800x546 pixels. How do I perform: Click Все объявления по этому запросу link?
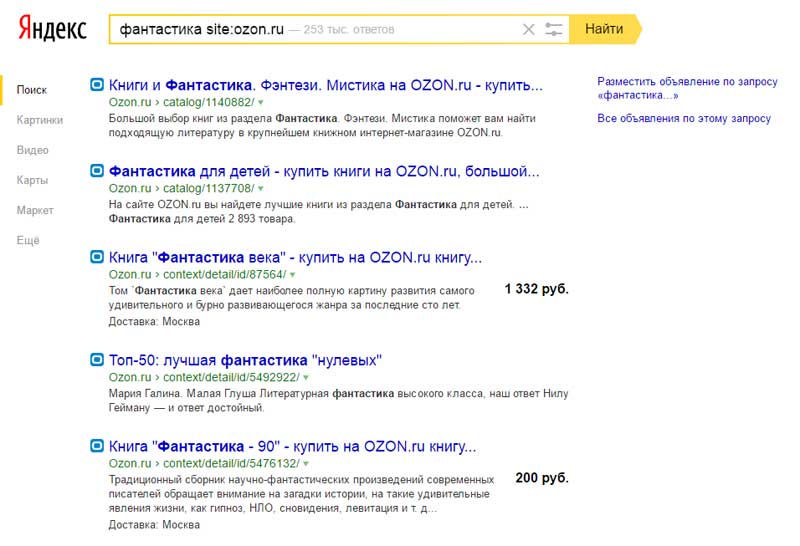point(684,118)
